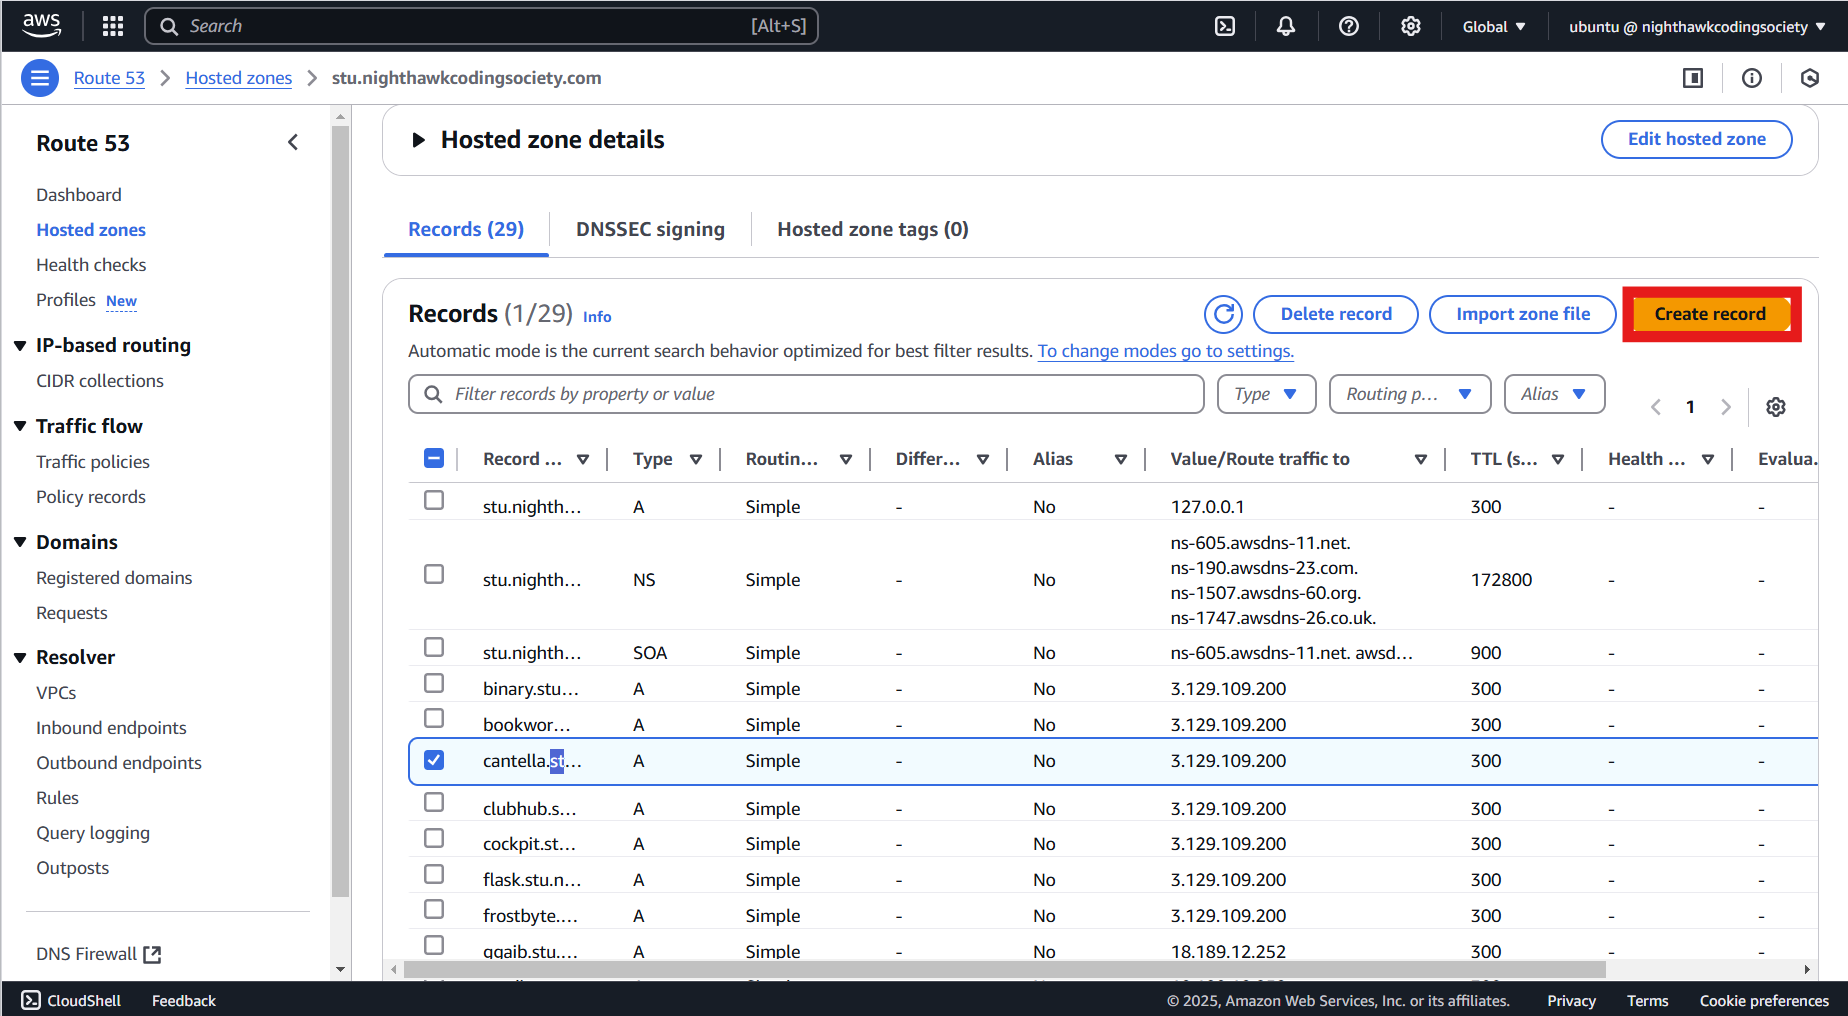1848x1016 pixels.
Task: Open Registered domains in sidebar
Action: pos(114,578)
